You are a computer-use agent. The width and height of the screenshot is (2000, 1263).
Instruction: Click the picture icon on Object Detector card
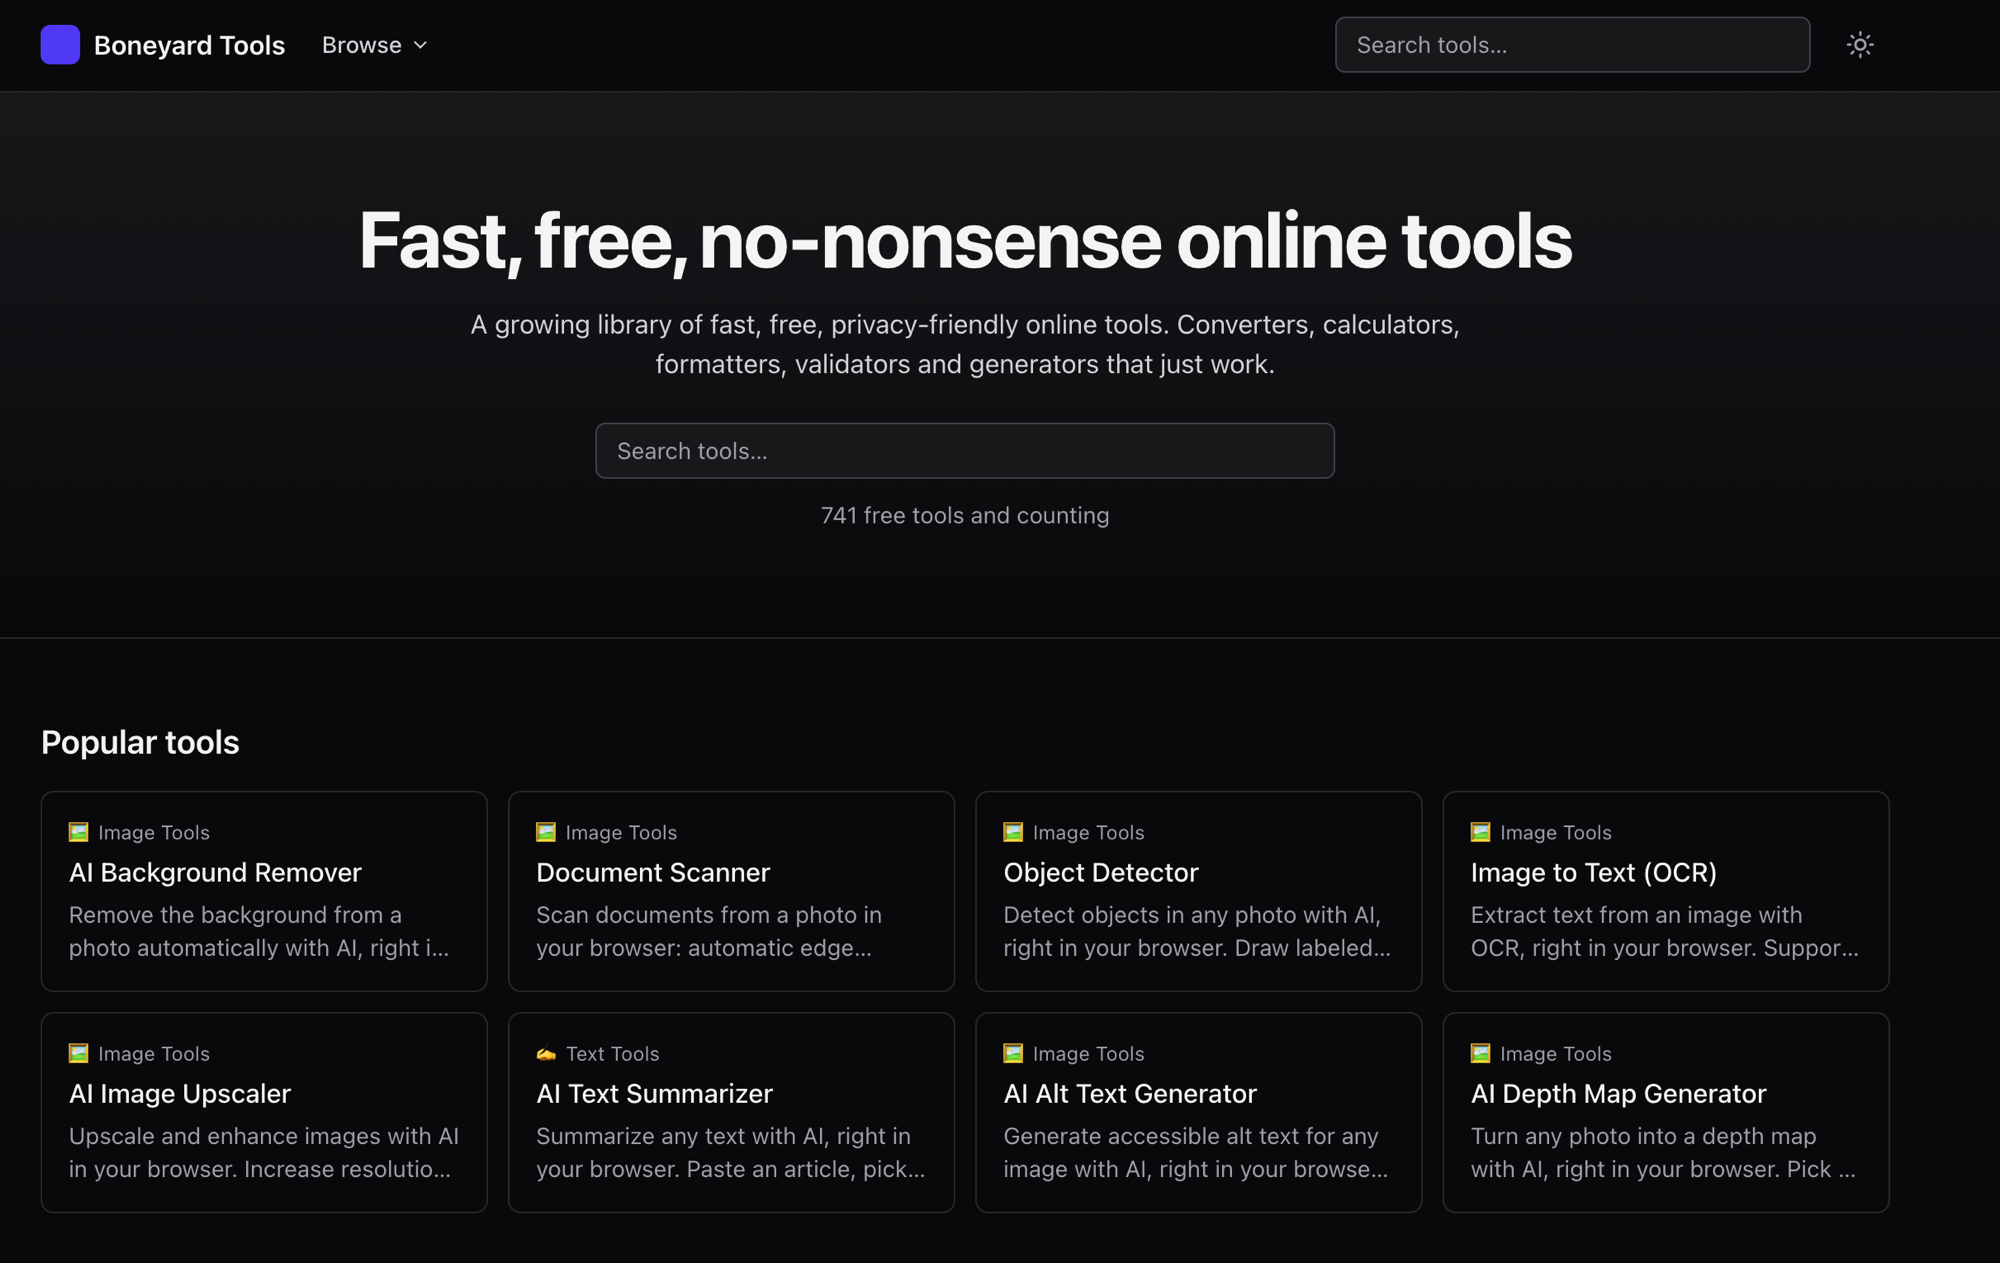[1013, 832]
